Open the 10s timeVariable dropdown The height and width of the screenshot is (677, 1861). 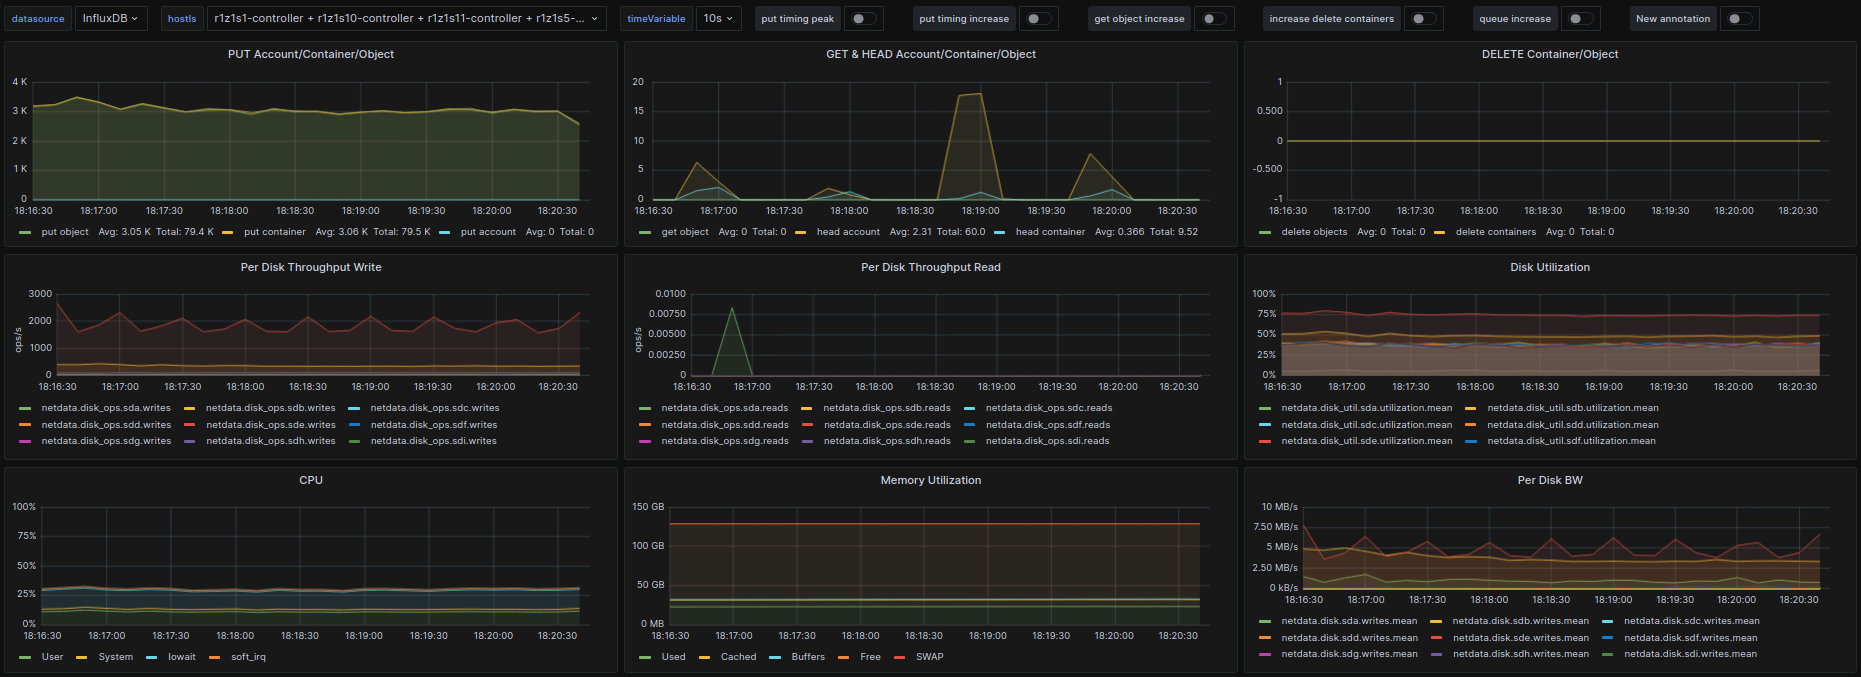click(x=718, y=19)
